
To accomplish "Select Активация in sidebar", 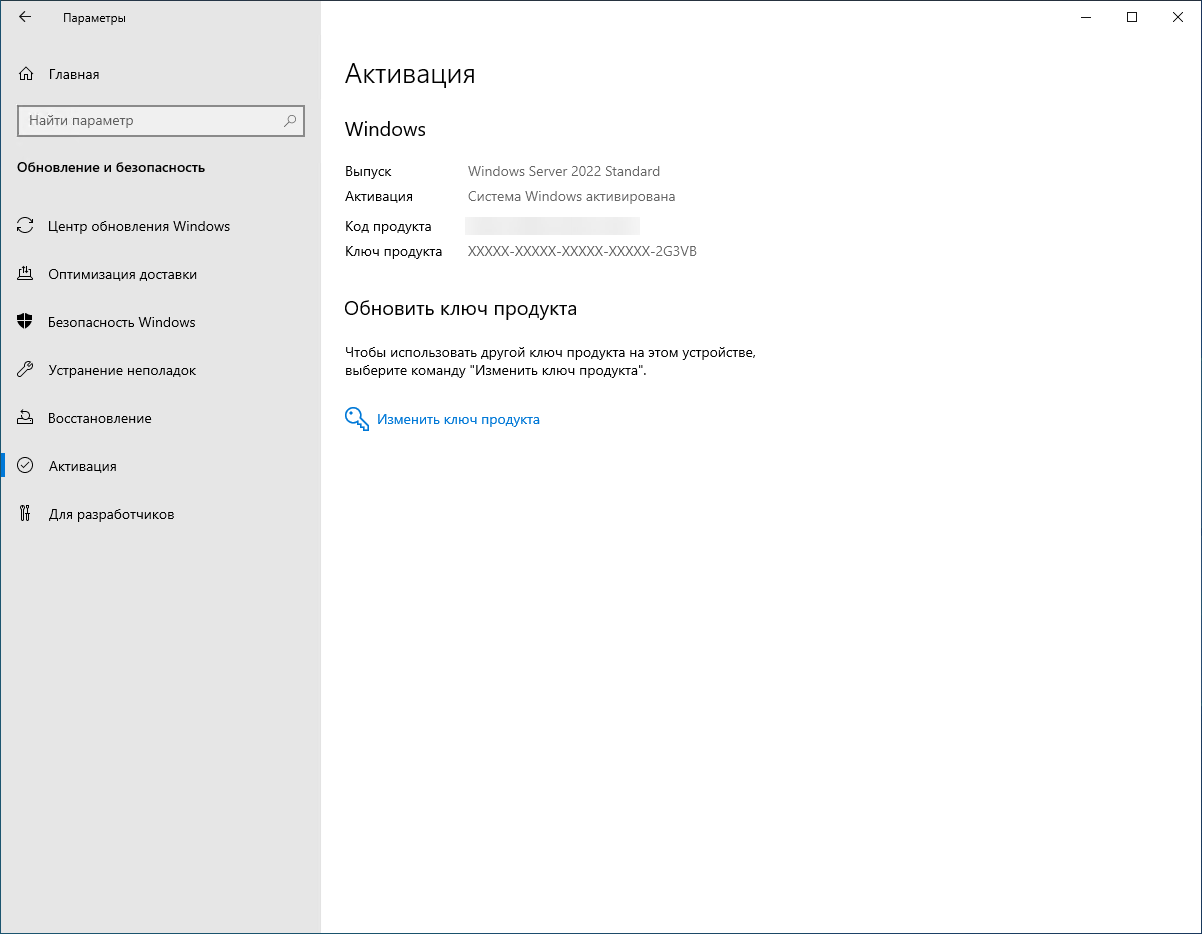I will pos(160,466).
